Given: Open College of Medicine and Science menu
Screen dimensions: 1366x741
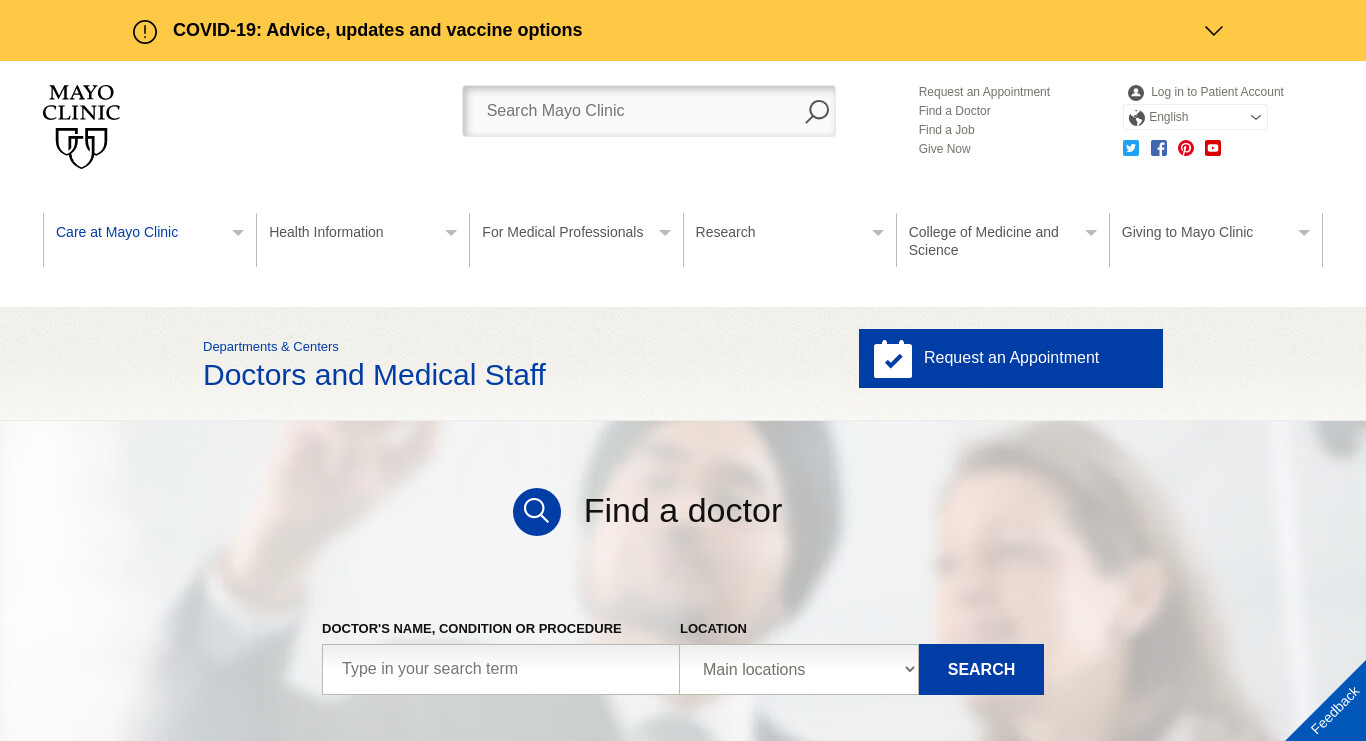Looking at the screenshot, I should point(984,241).
